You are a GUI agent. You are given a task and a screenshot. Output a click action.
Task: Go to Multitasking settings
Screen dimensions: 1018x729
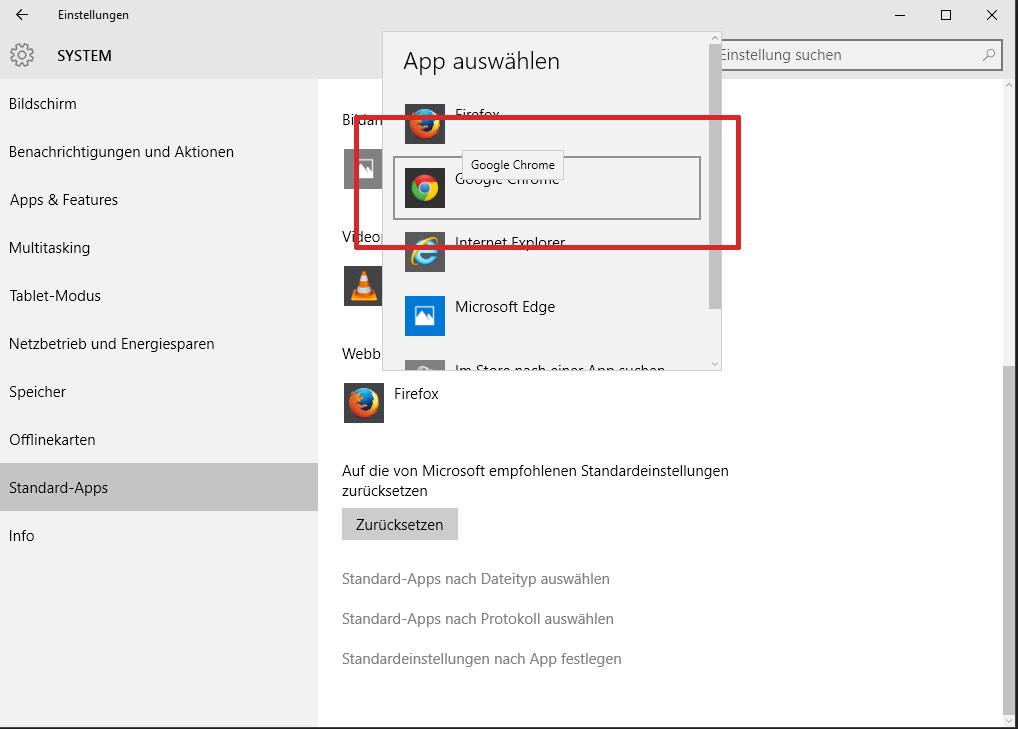159,248
